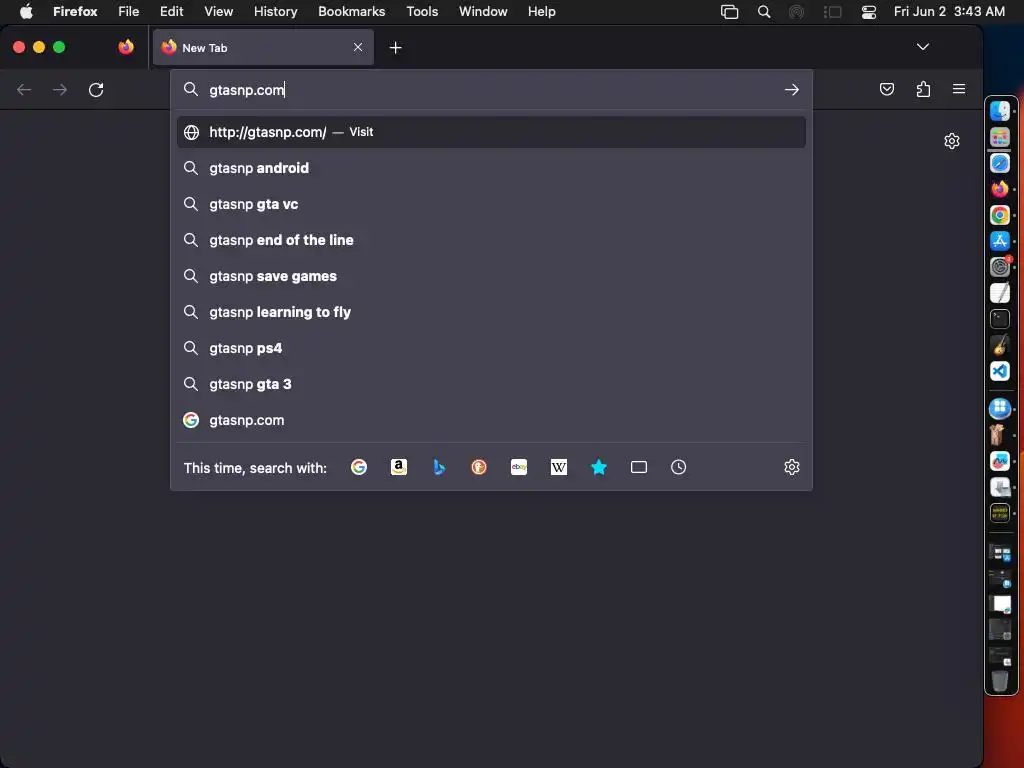Open the Window menu
This screenshot has height=768, width=1024.
pyautogui.click(x=483, y=11)
